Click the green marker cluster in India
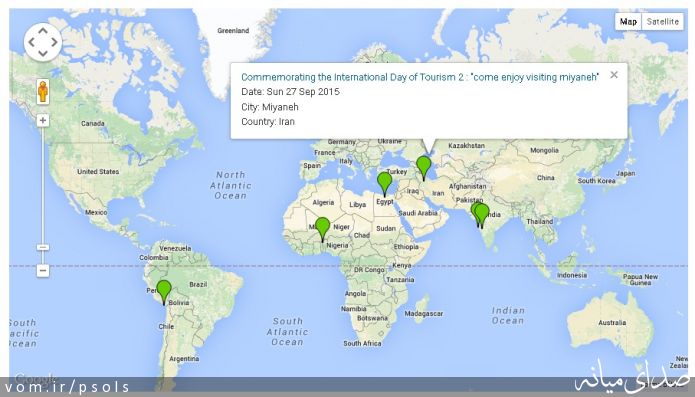The height and width of the screenshot is (397, 695). [480, 215]
